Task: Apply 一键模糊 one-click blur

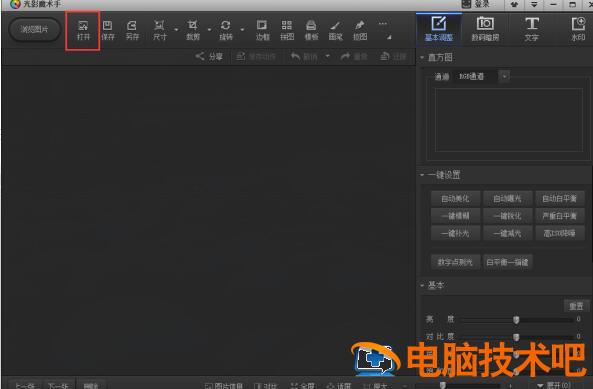Action: [455, 216]
